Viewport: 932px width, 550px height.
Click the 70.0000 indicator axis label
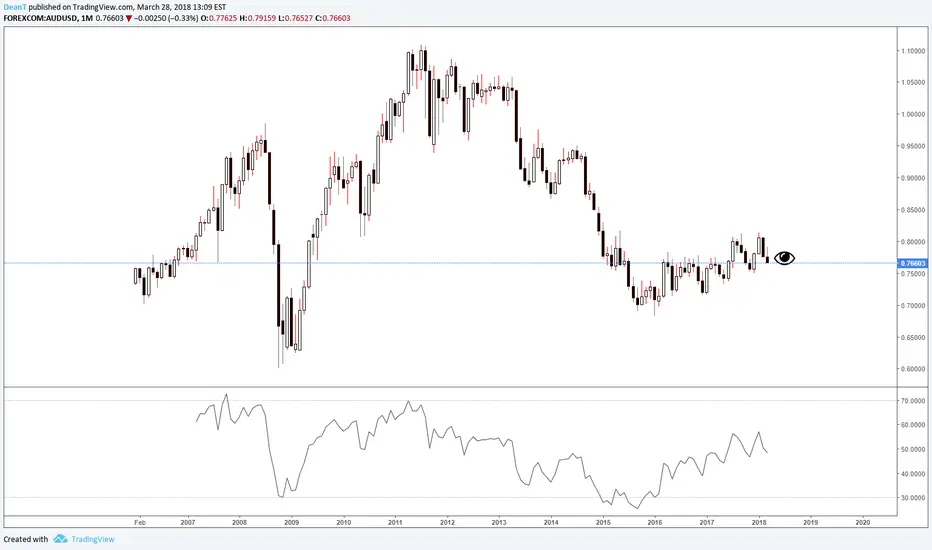click(x=912, y=401)
